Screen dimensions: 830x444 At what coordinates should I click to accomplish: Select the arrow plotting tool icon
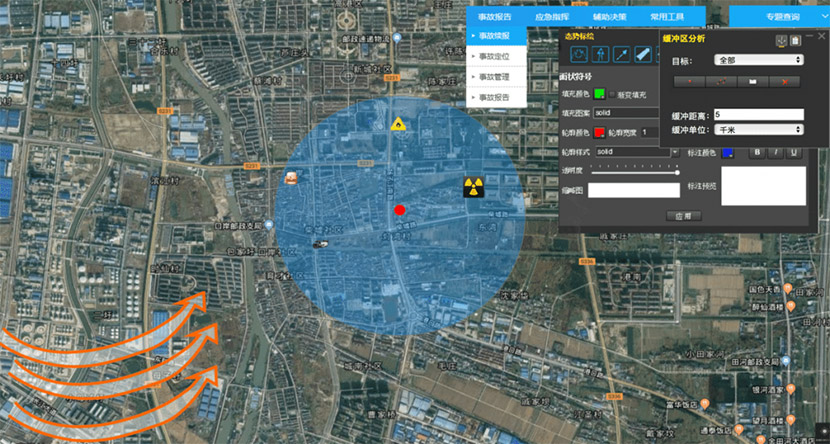coord(623,53)
